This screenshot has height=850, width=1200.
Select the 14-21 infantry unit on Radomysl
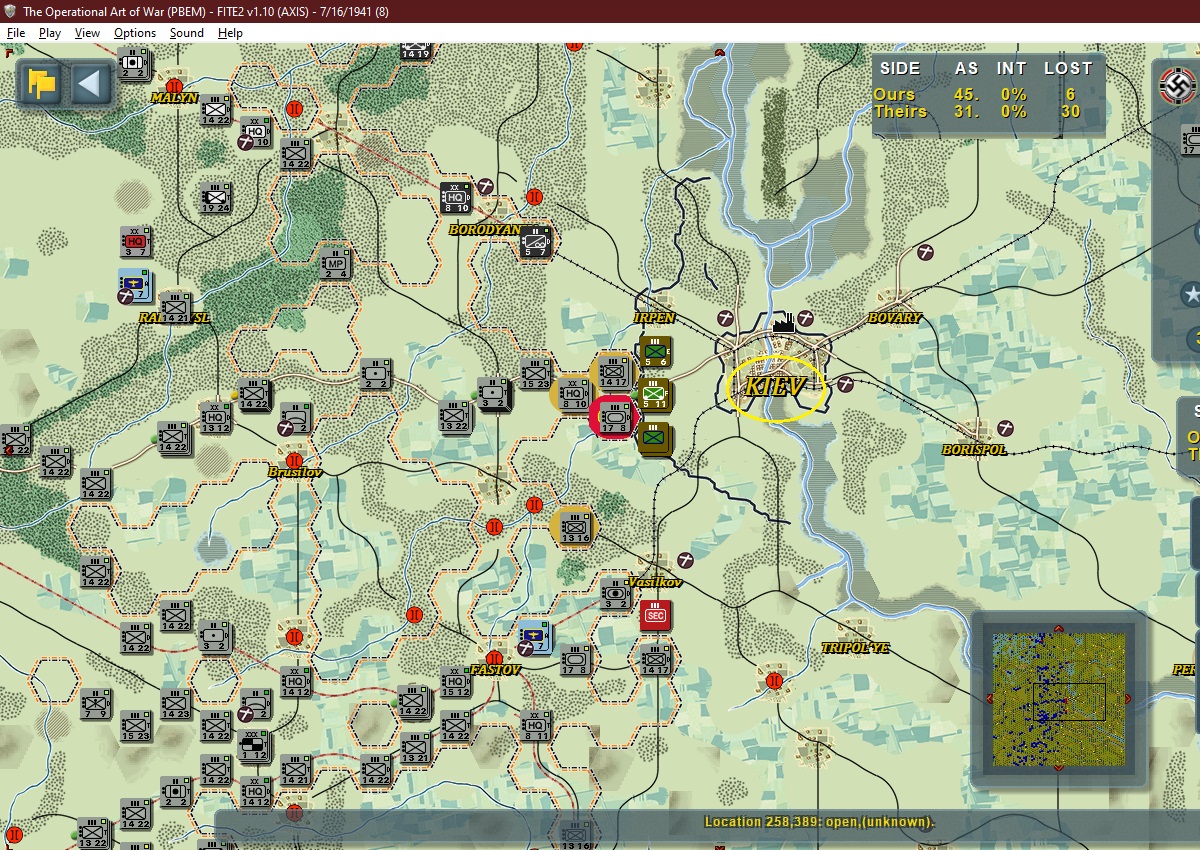(x=176, y=308)
